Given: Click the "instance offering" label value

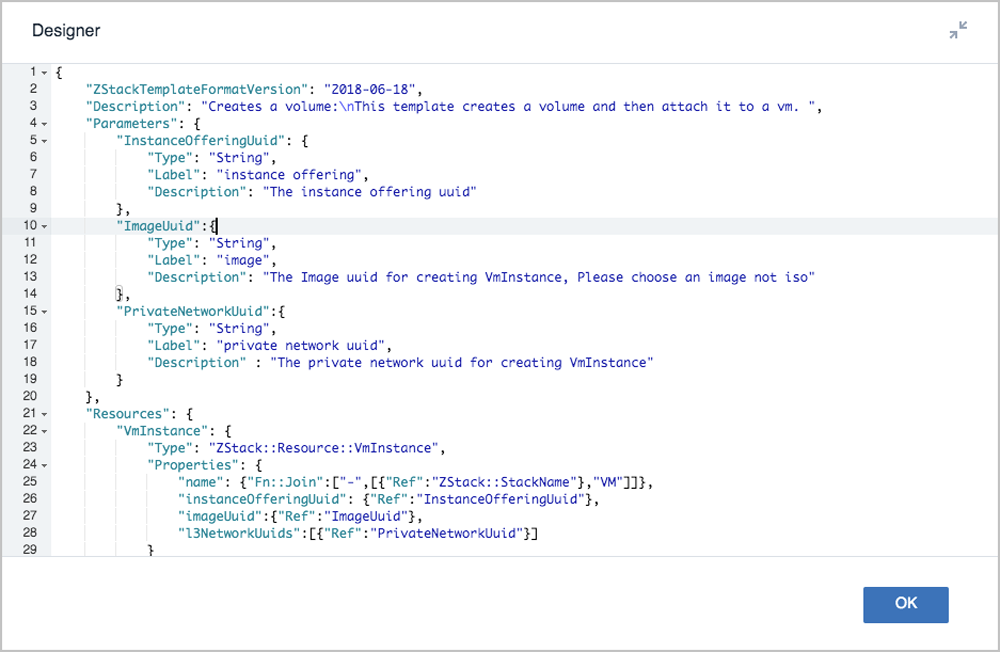Looking at the screenshot, I should [289, 175].
